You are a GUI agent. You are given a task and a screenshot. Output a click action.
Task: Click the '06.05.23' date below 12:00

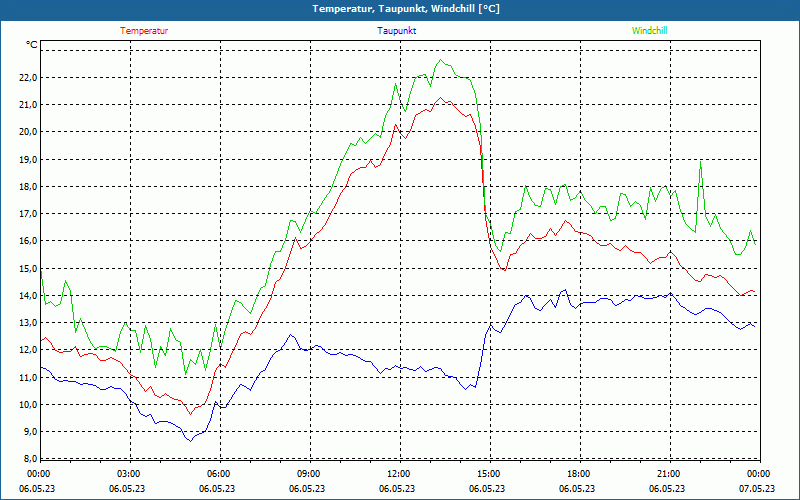pyautogui.click(x=397, y=488)
